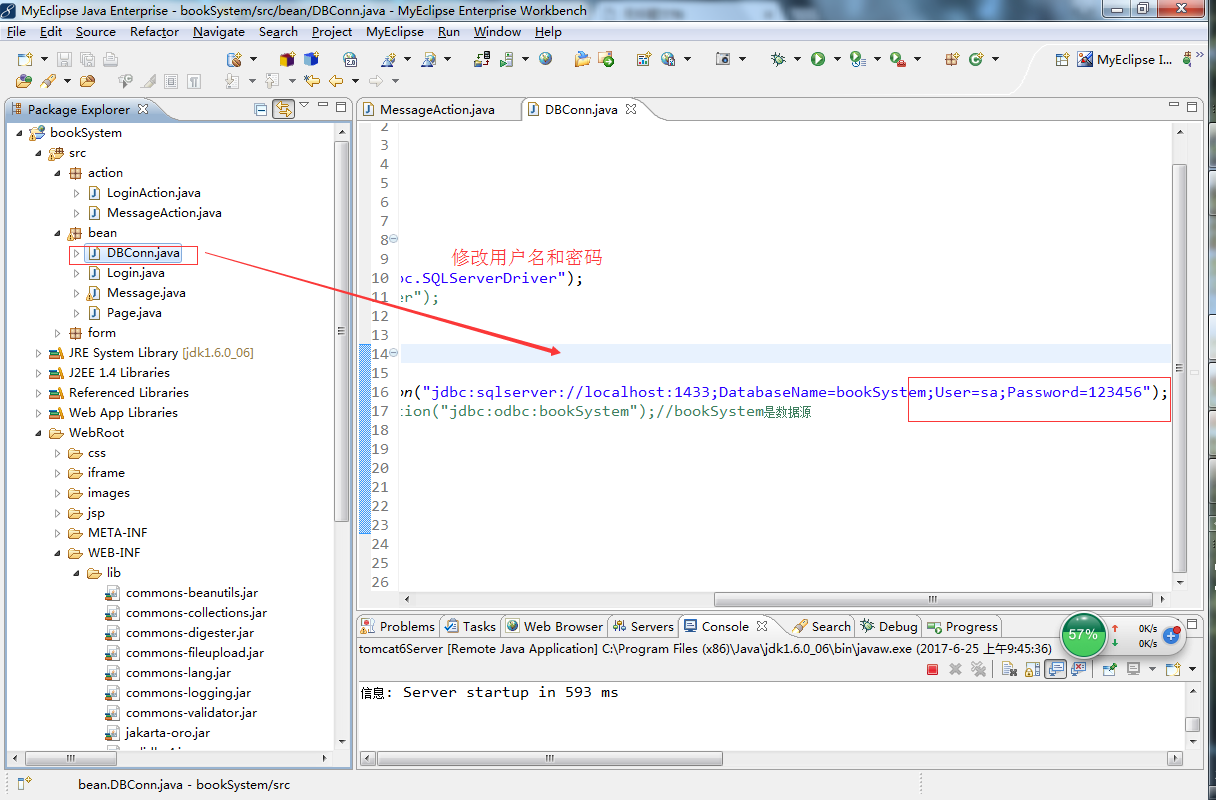Open the Refactor menu
This screenshot has width=1216, height=800.
pyautogui.click(x=155, y=32)
